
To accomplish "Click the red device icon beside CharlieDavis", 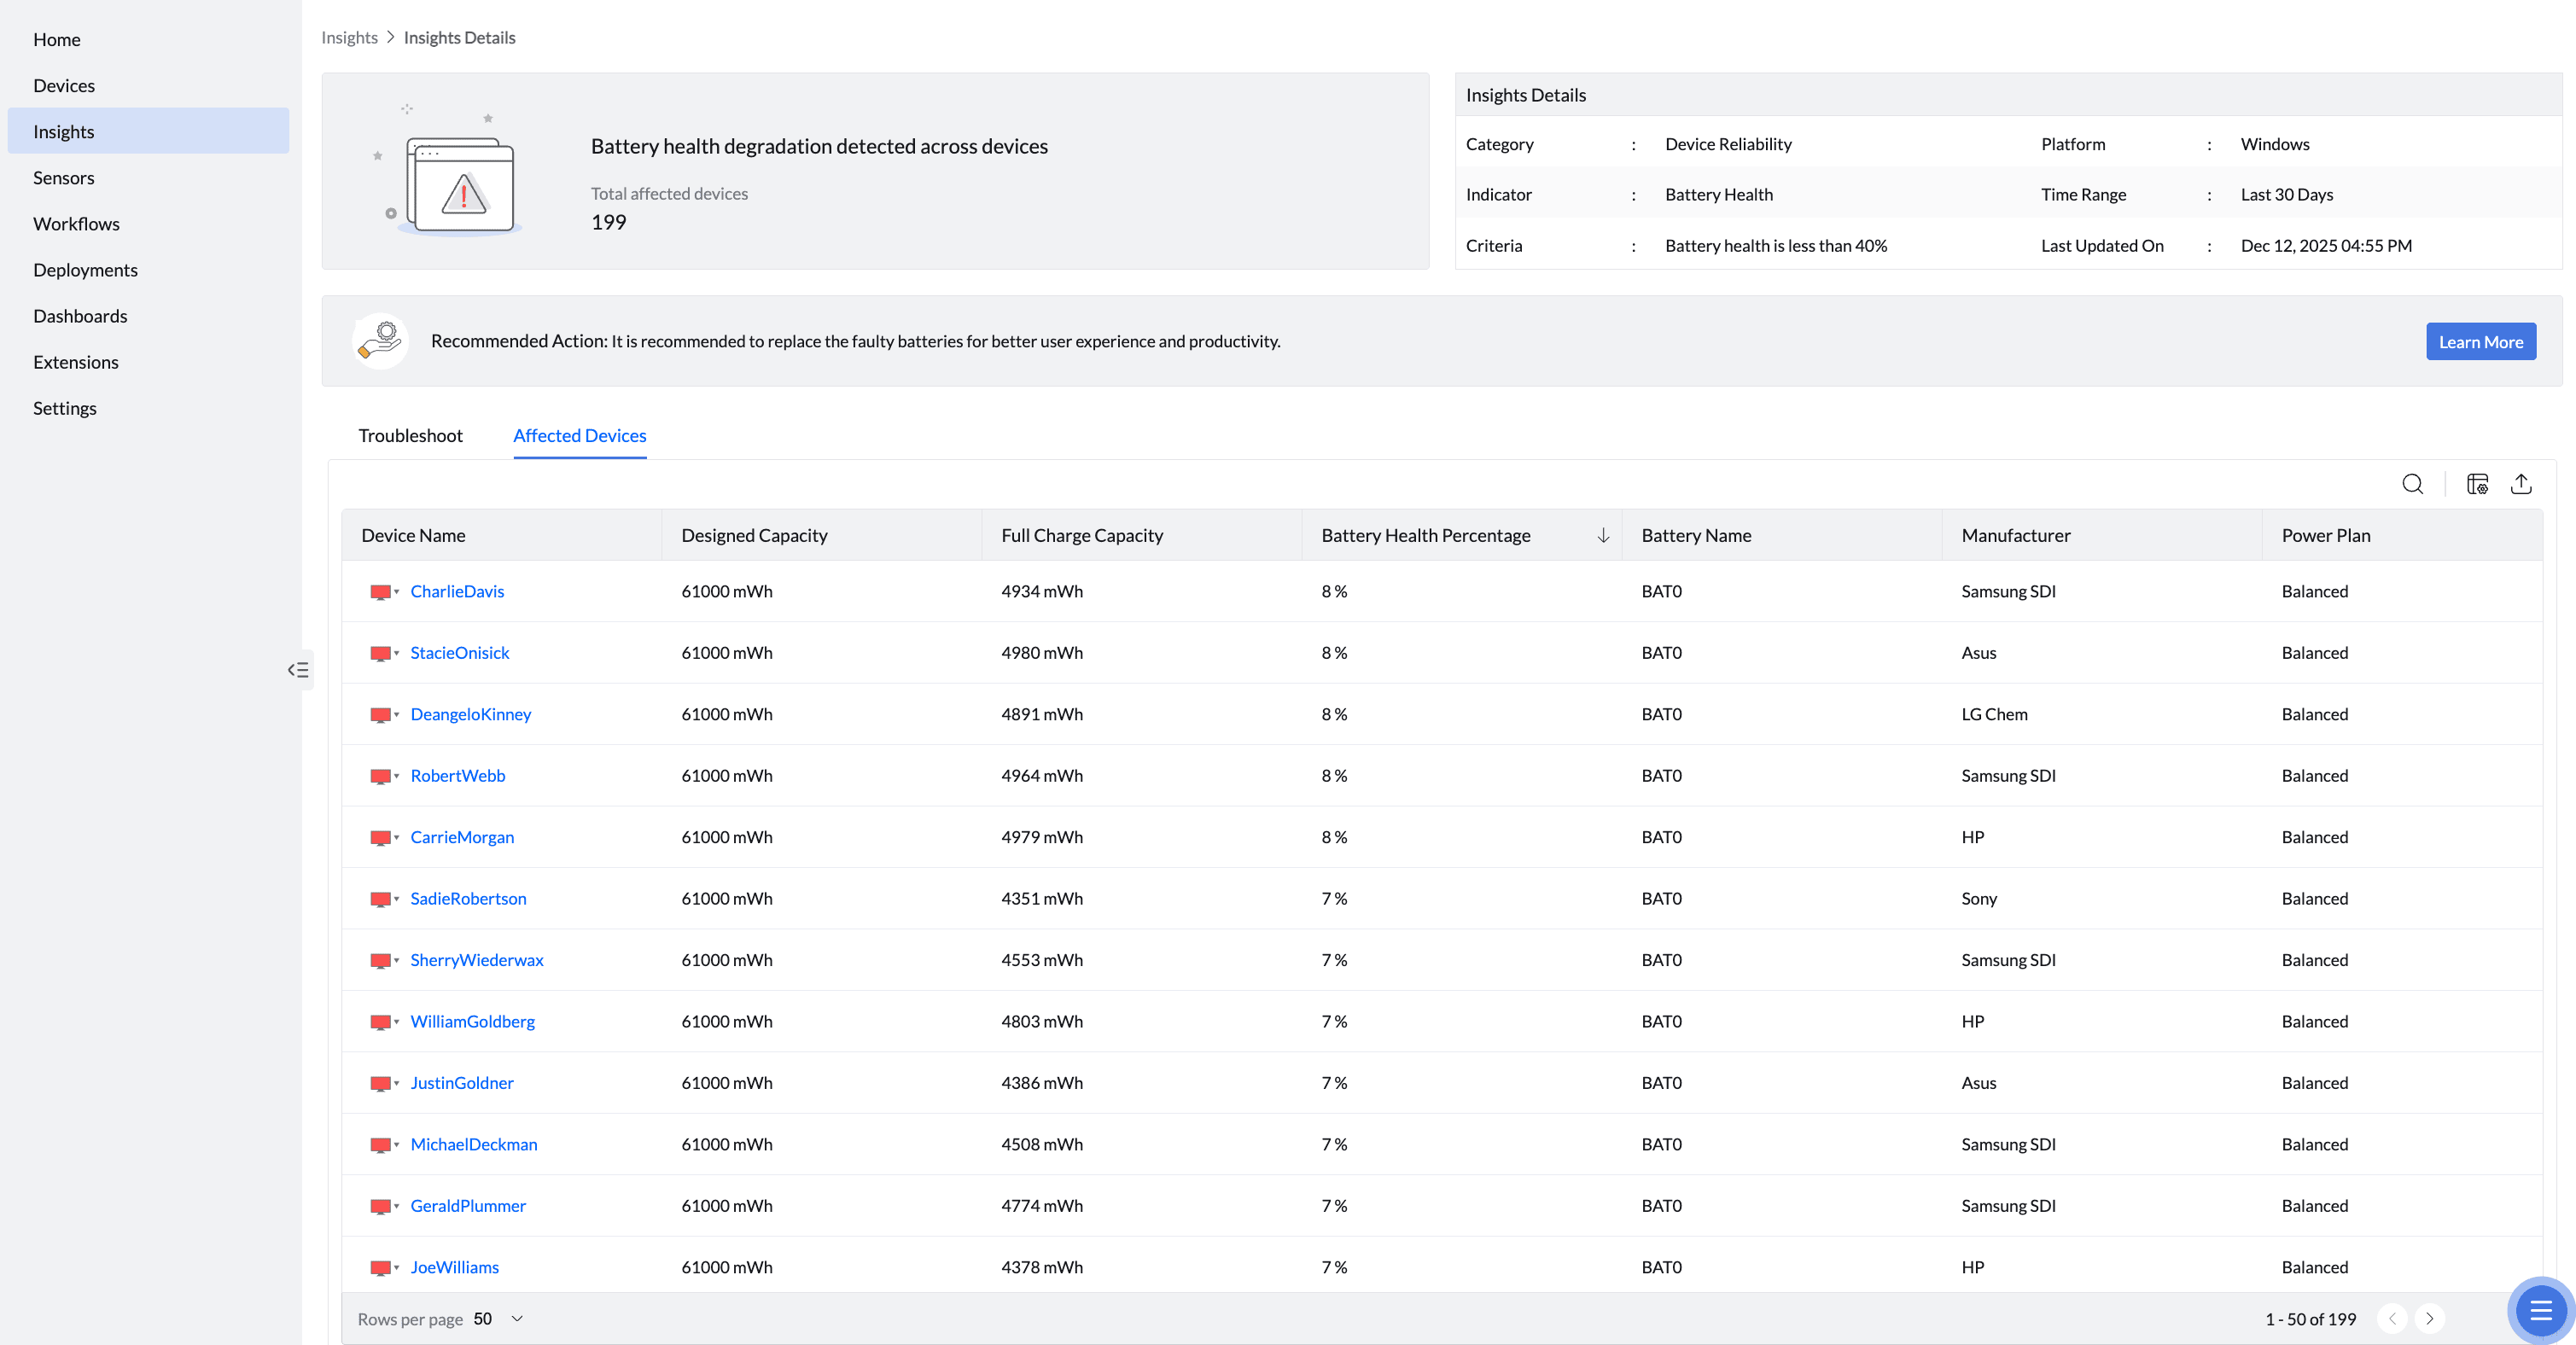I will (x=380, y=592).
